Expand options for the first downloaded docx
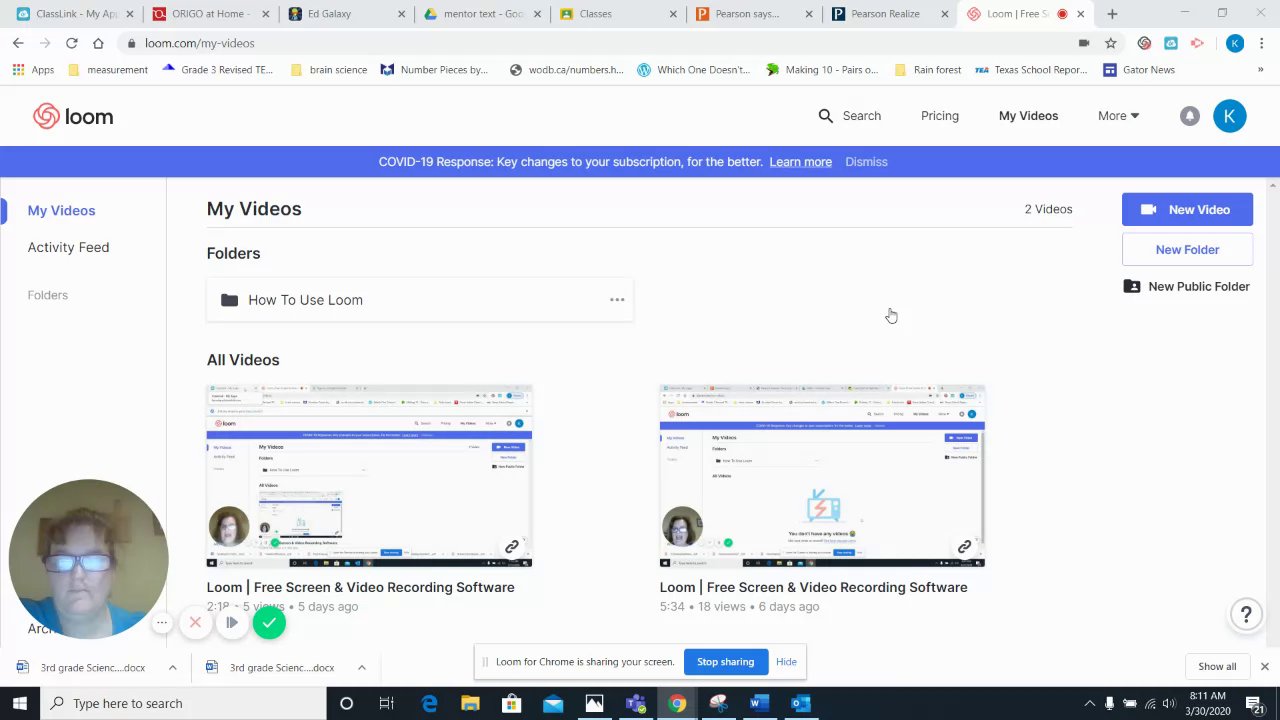The width and height of the screenshot is (1280, 720). [x=172, y=667]
